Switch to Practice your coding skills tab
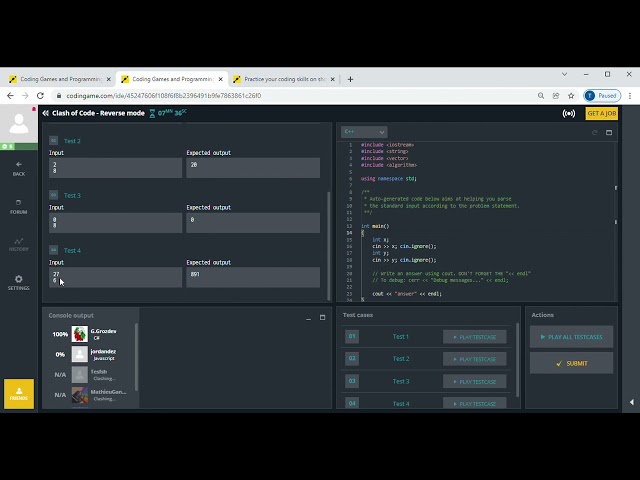 284,79
